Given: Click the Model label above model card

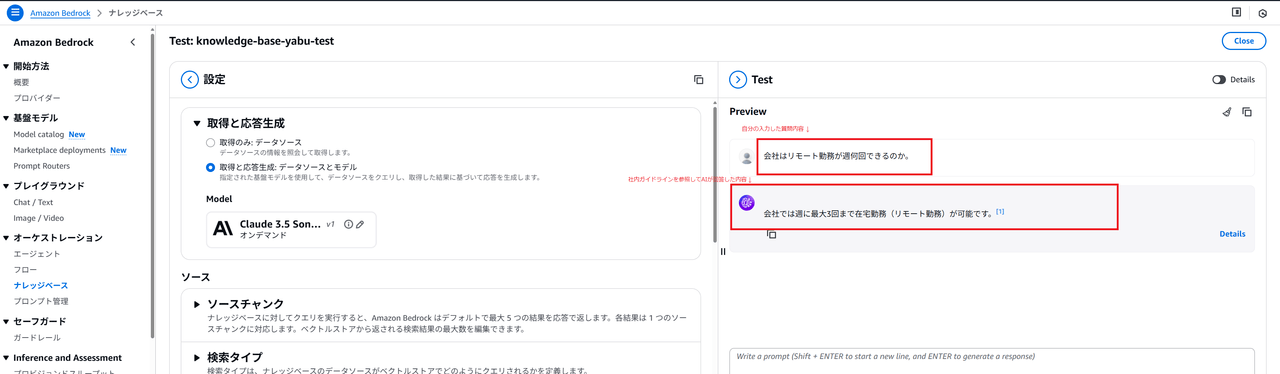Looking at the screenshot, I should (x=219, y=199).
